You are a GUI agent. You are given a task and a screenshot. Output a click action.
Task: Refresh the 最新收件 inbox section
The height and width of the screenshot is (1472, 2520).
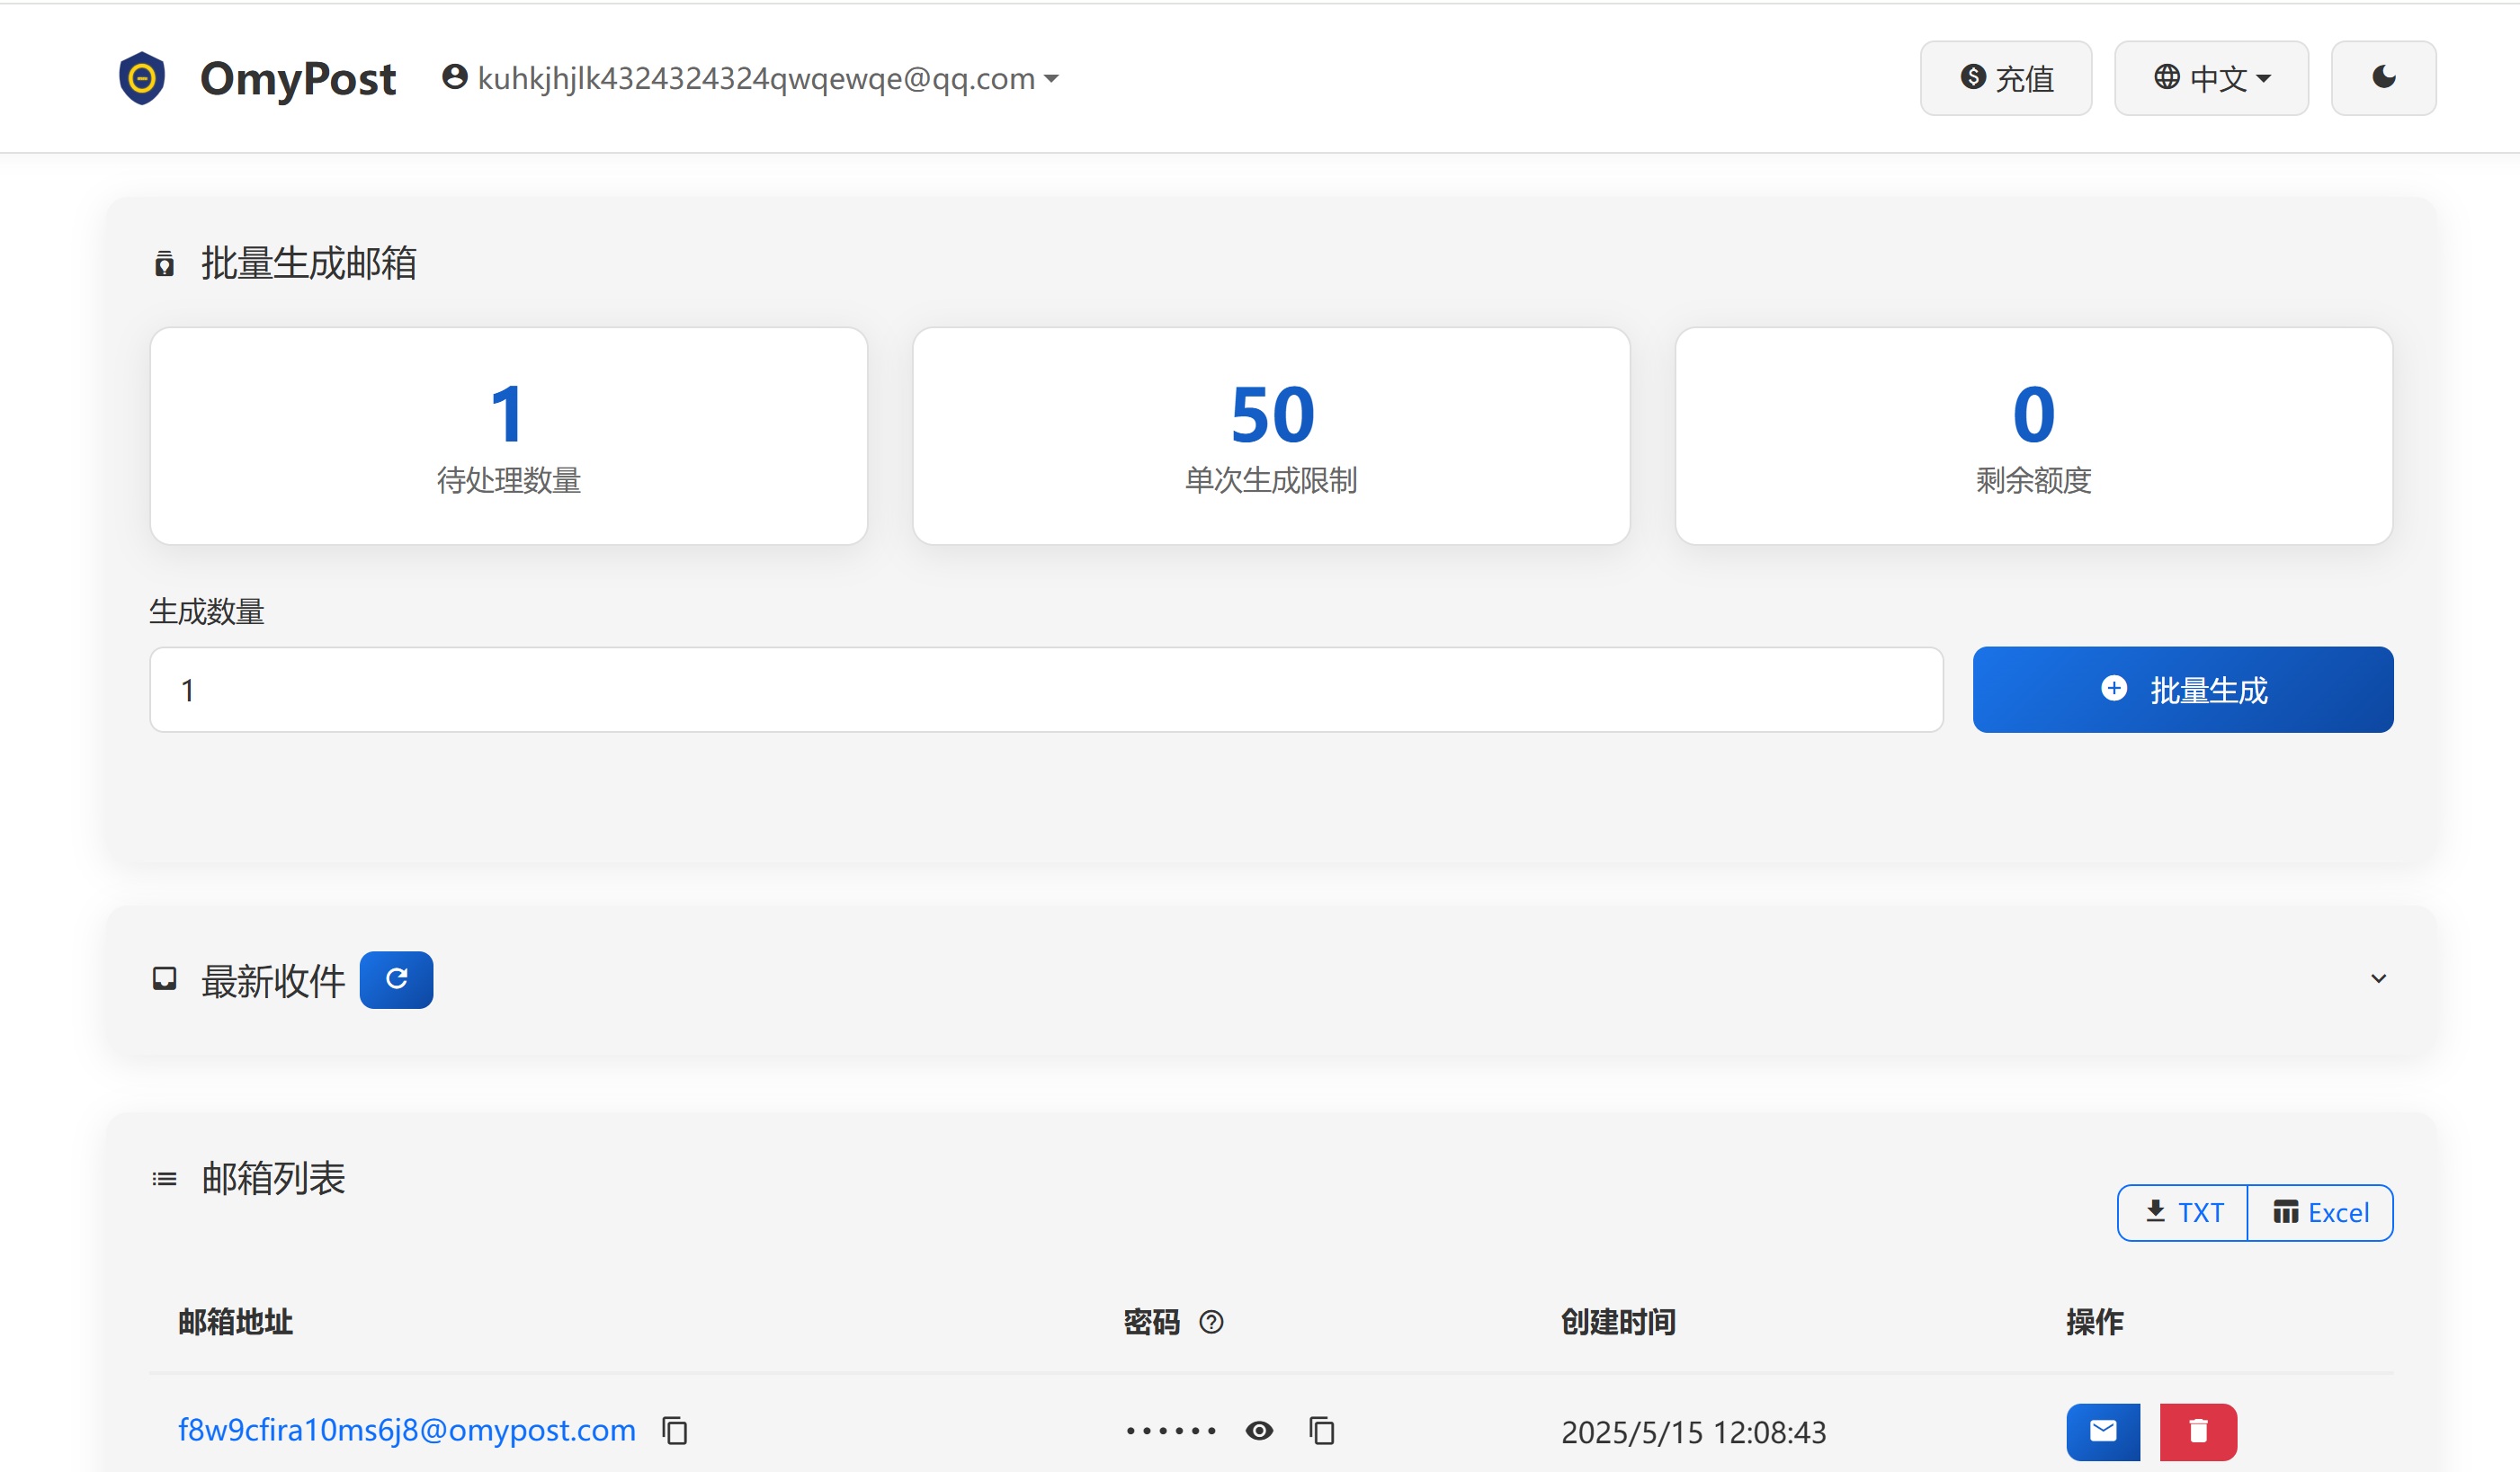pos(396,979)
